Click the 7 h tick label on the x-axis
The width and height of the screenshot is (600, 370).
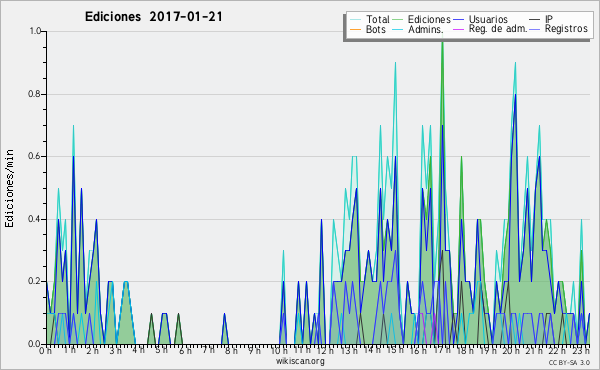pos(208,350)
